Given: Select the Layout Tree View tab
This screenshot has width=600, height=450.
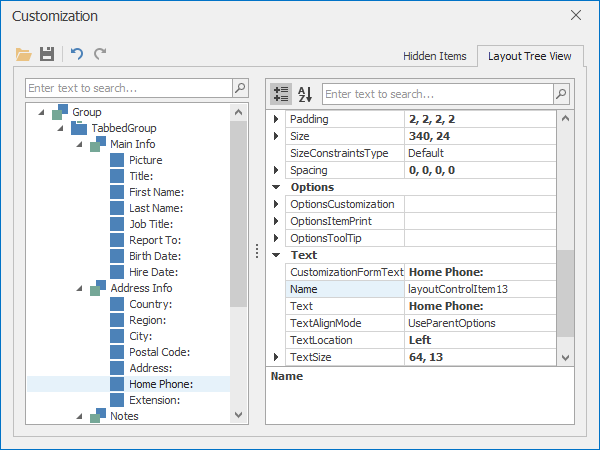Looking at the screenshot, I should [529, 56].
